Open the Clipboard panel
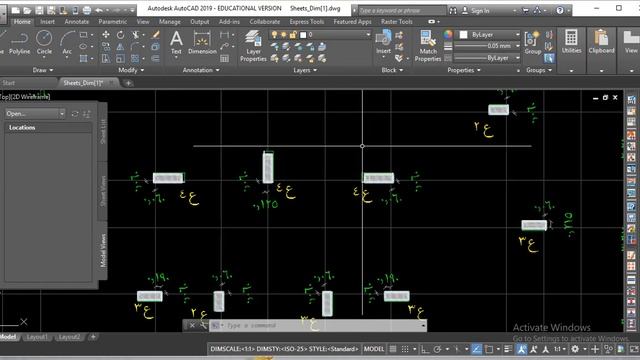Viewport: 640px width, 360px height. pyautogui.click(x=601, y=42)
